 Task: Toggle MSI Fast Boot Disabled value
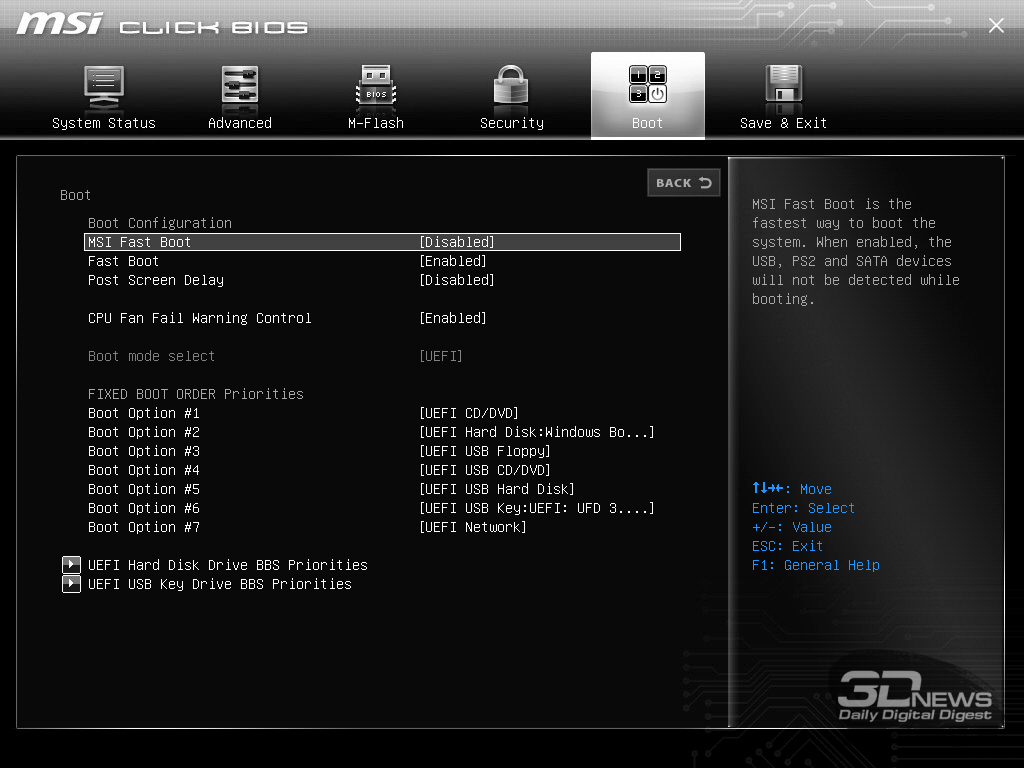[x=457, y=242]
